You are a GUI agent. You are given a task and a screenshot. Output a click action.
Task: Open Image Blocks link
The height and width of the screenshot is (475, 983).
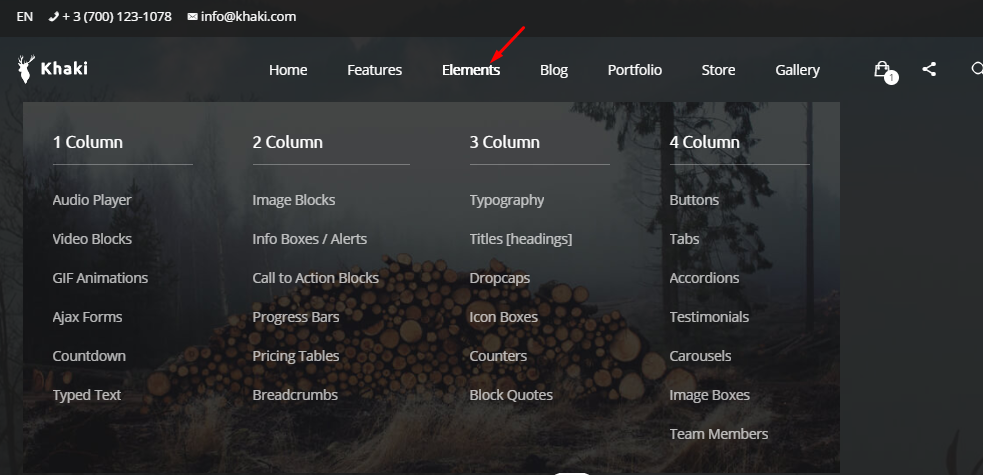293,201
